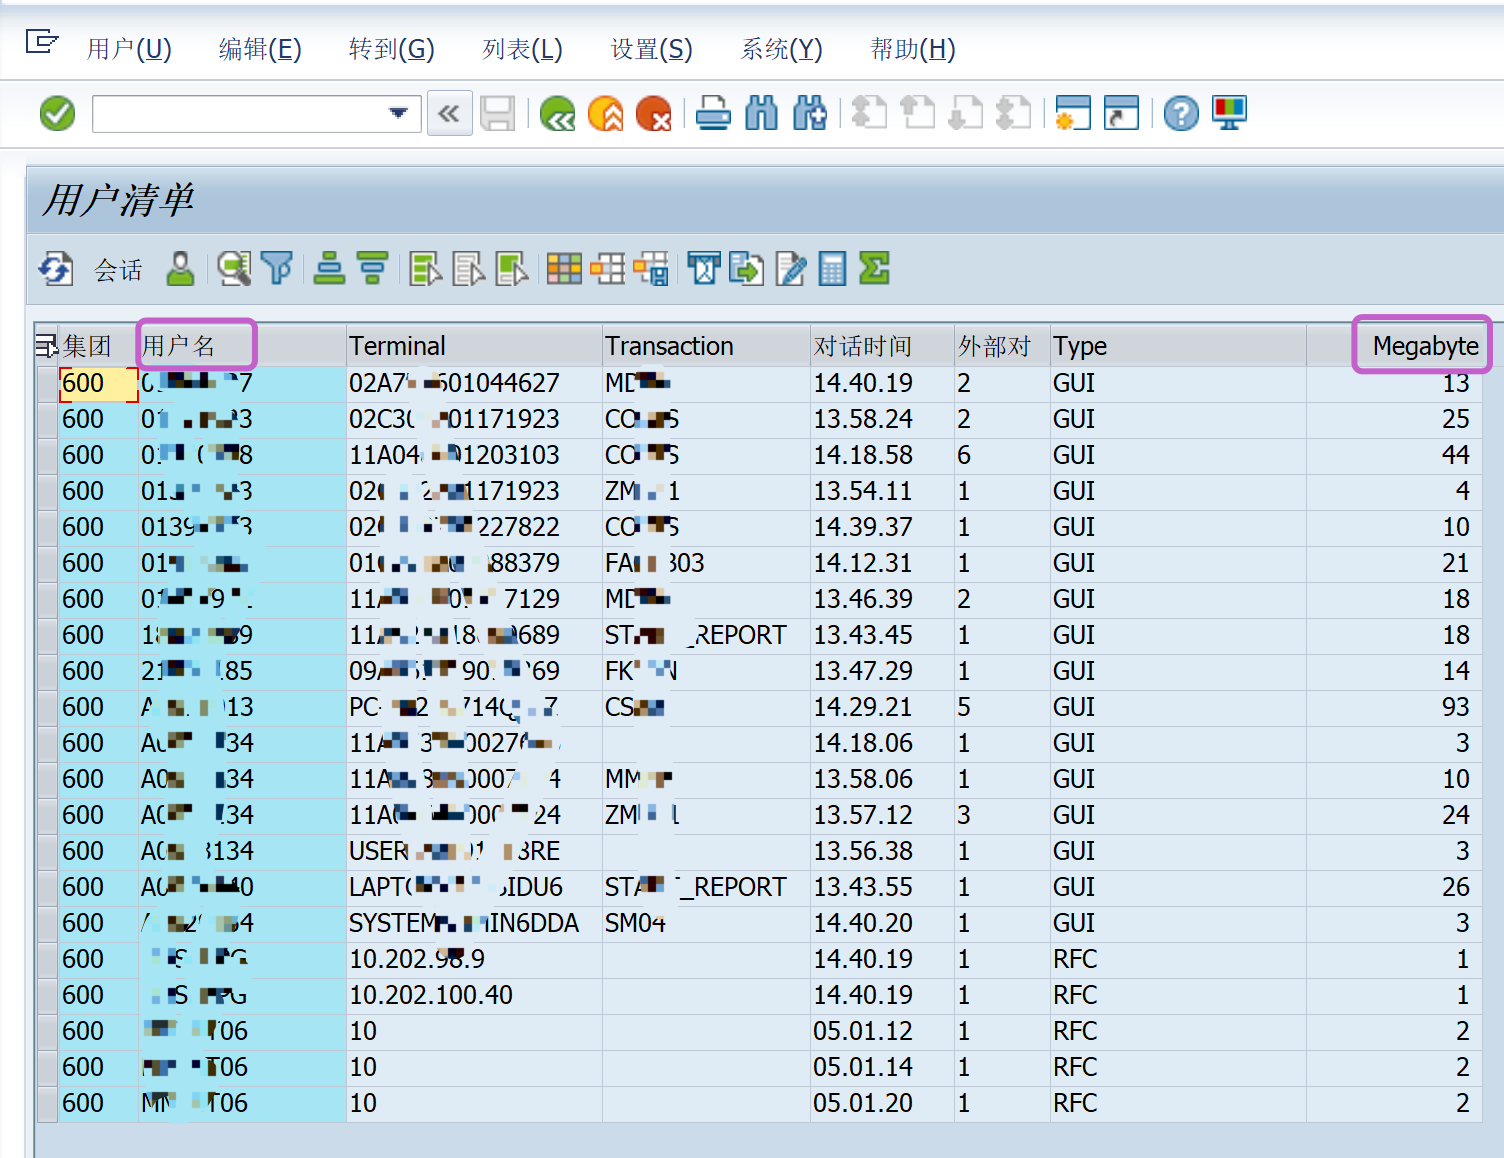Viewport: 1504px width, 1158px height.
Task: Click the Print icon
Action: pos(713,113)
